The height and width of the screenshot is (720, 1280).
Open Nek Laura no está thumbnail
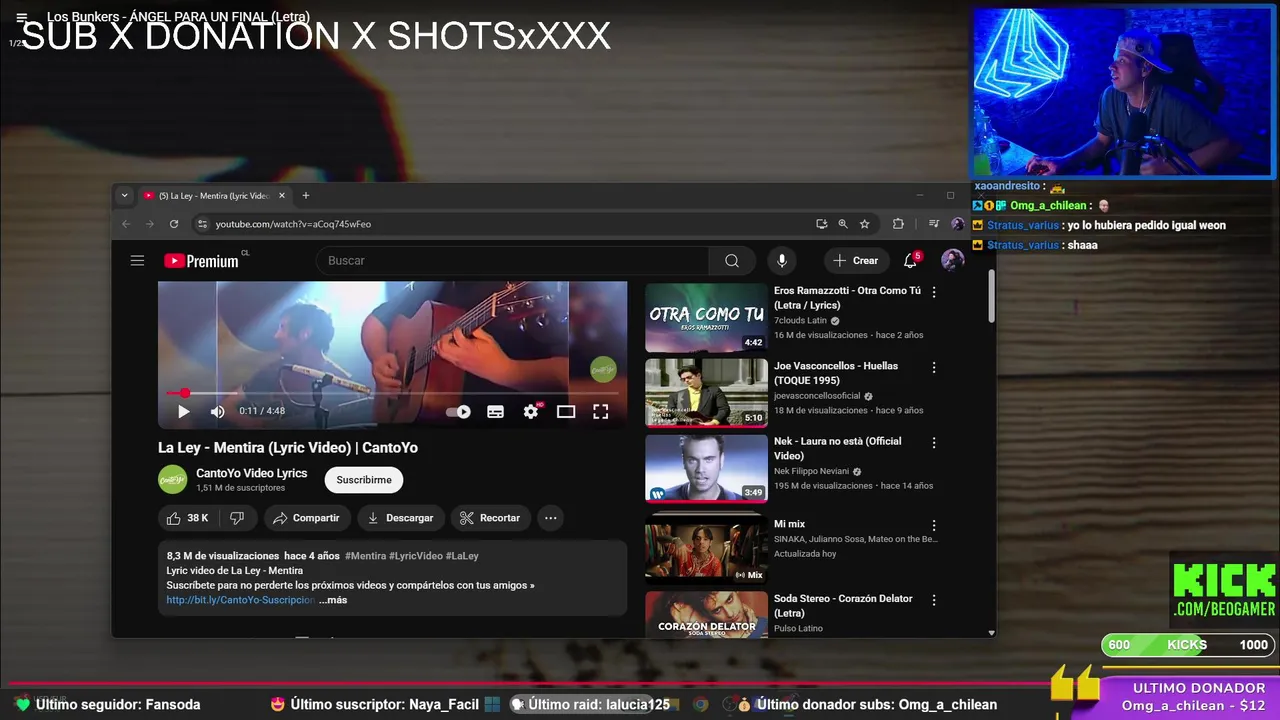point(706,468)
